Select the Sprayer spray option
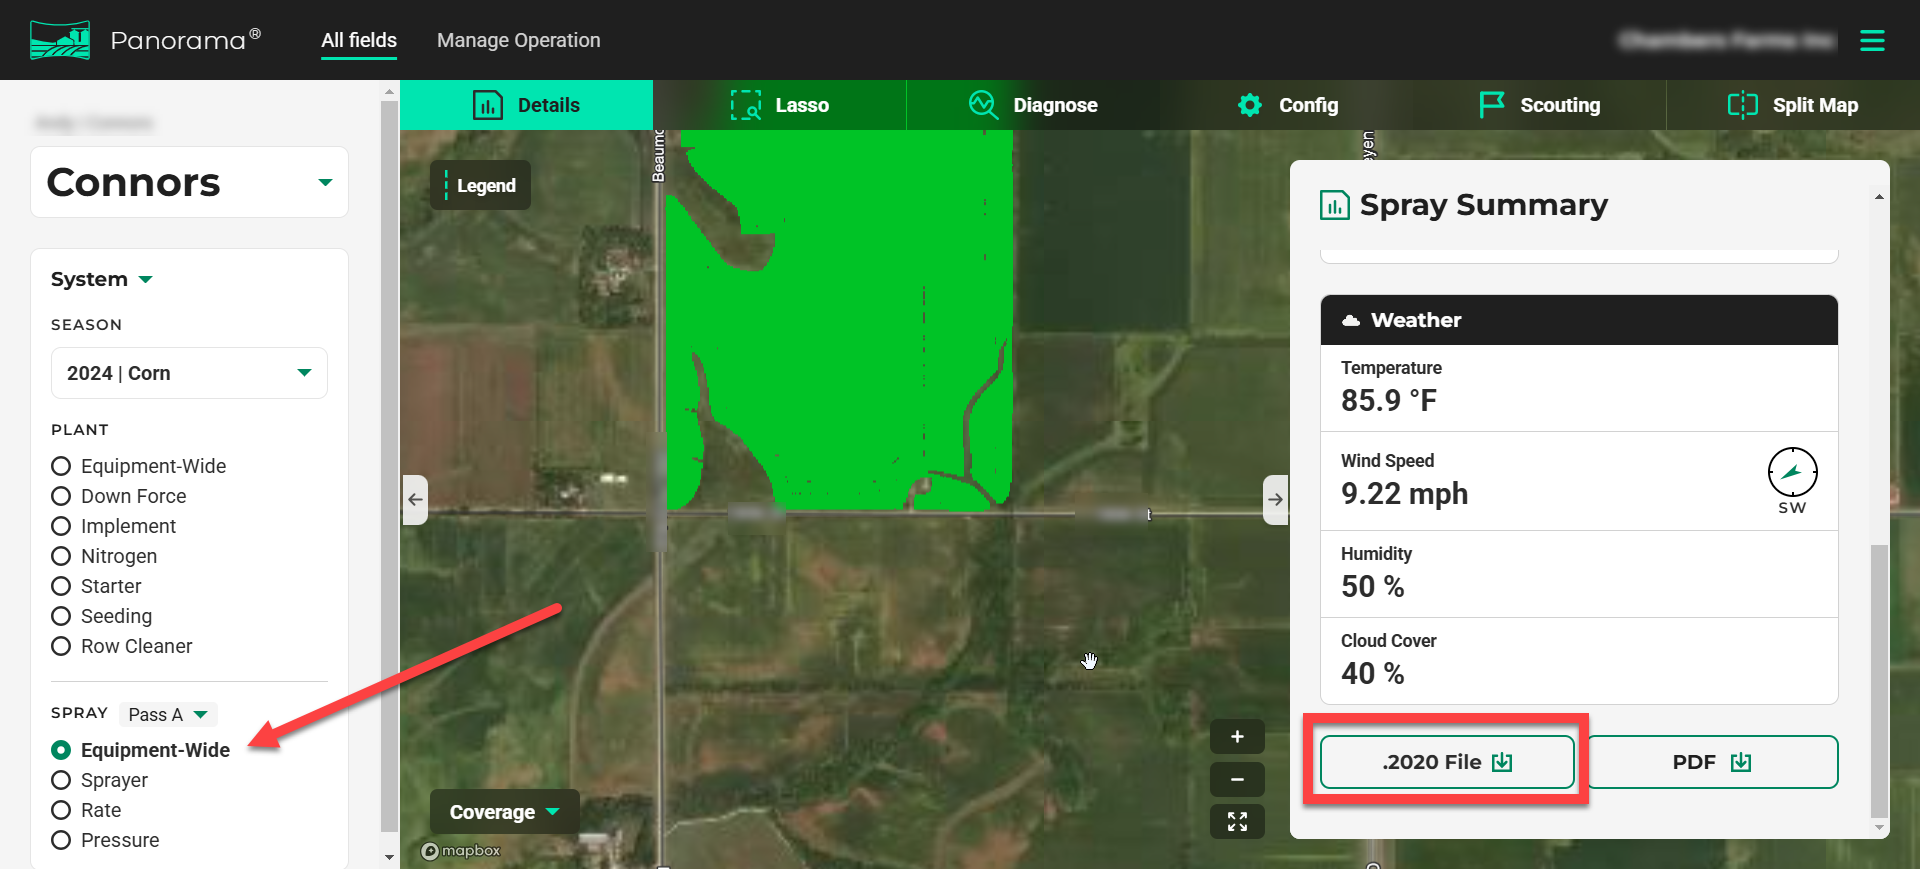The height and width of the screenshot is (869, 1920). tap(61, 780)
